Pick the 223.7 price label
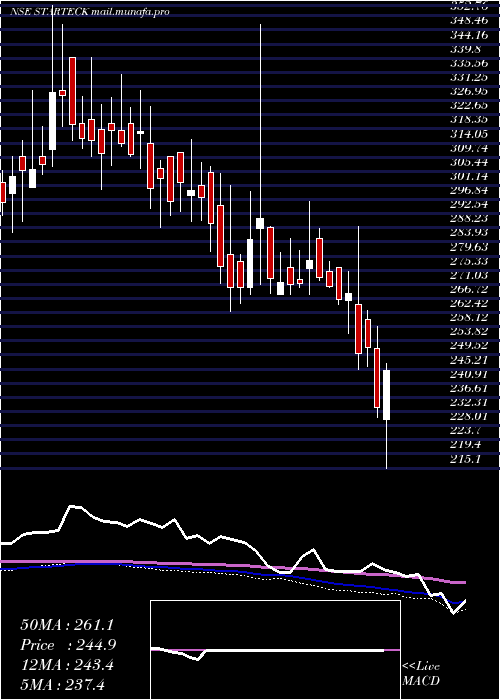The width and height of the screenshot is (500, 700). pos(465,431)
